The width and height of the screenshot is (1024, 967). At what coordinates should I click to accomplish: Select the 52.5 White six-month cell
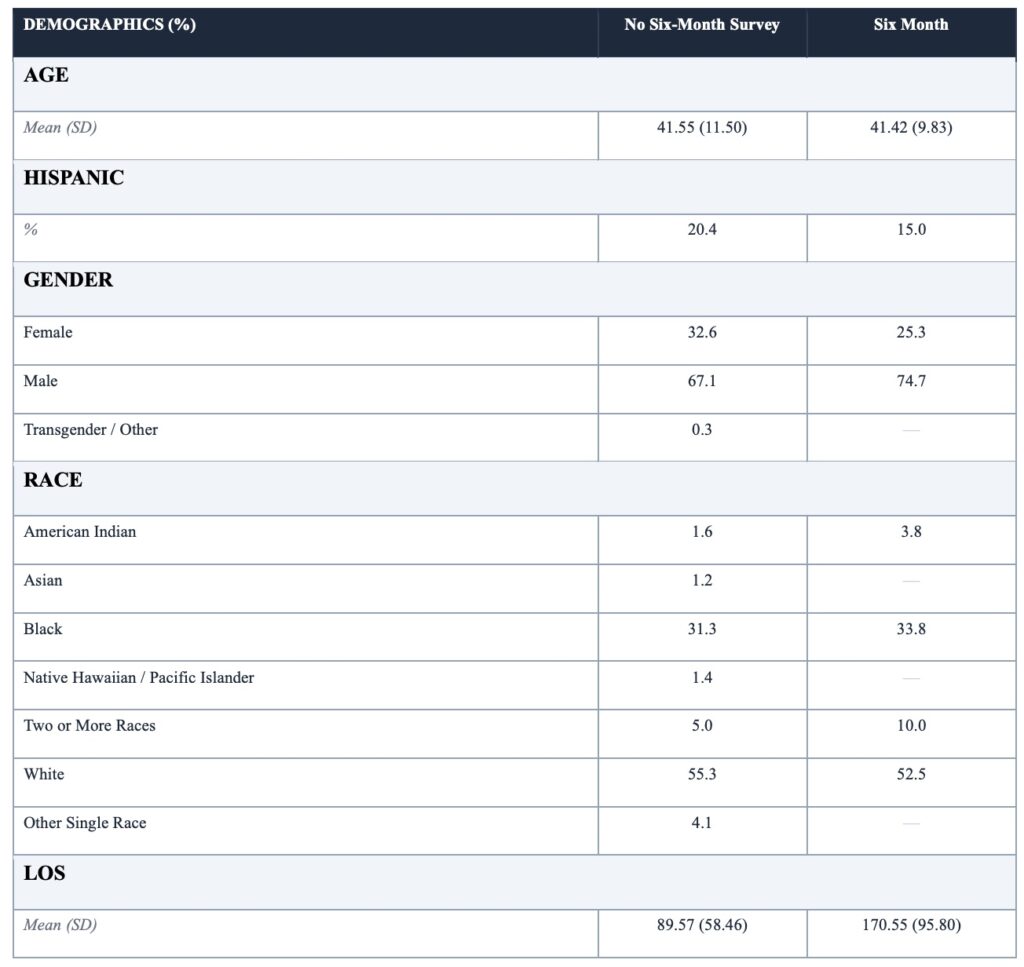[x=910, y=774]
